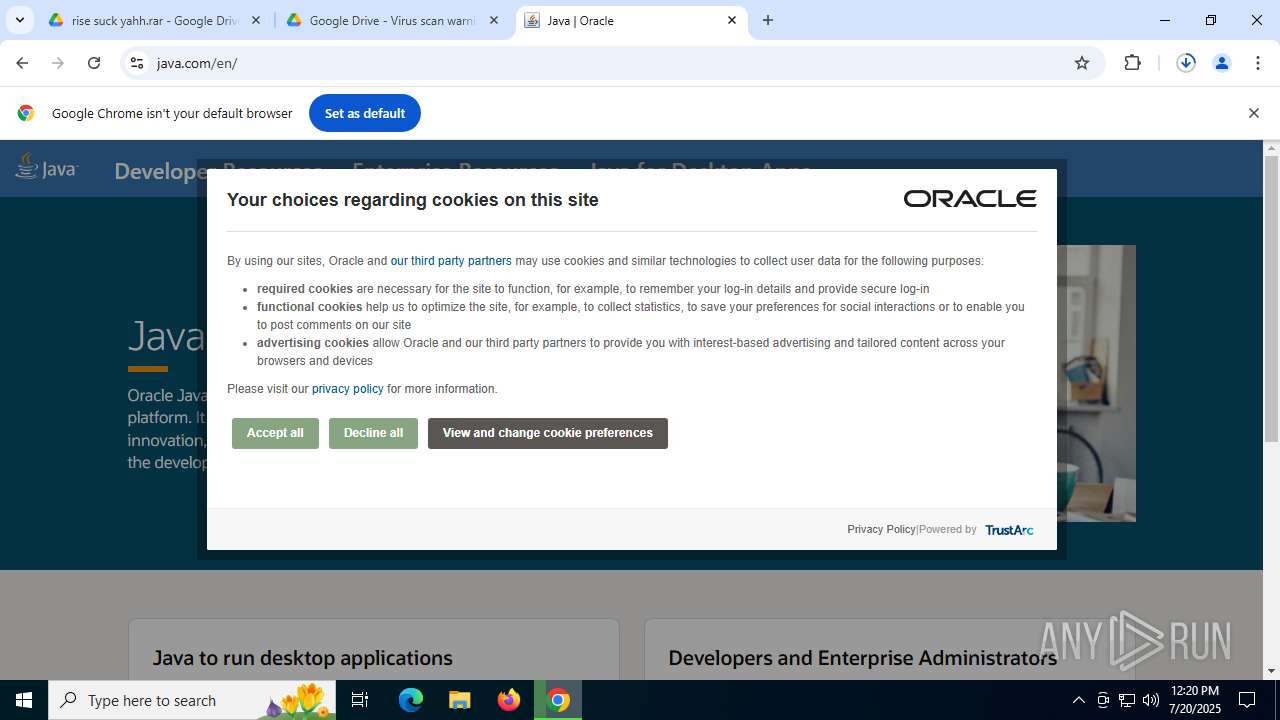Viewport: 1280px width, 720px height.
Task: Go forward to the next page
Action: click(58, 63)
